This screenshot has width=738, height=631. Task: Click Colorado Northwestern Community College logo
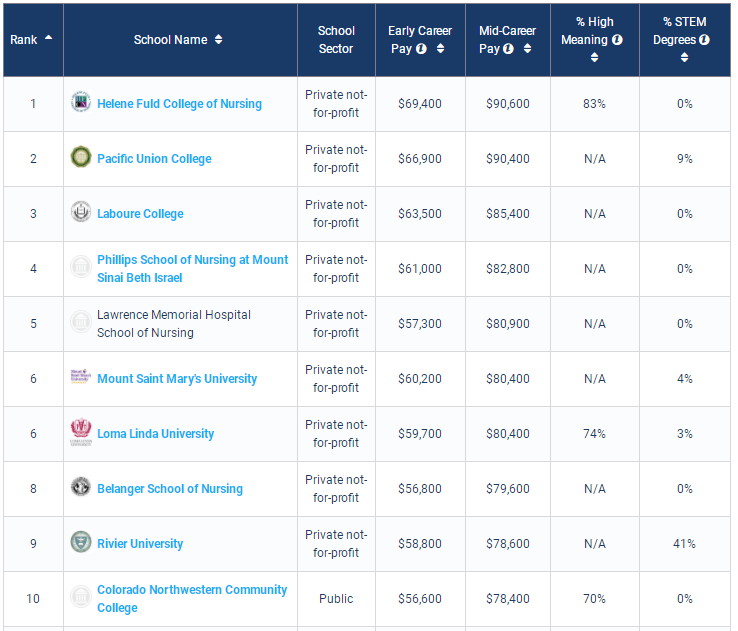point(81,597)
